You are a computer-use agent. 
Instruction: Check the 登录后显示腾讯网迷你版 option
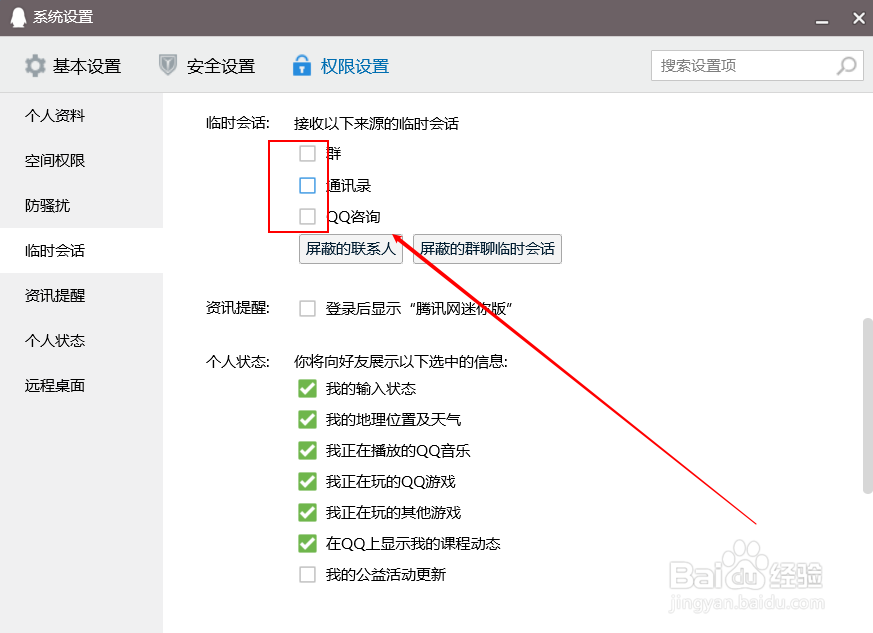click(x=307, y=308)
